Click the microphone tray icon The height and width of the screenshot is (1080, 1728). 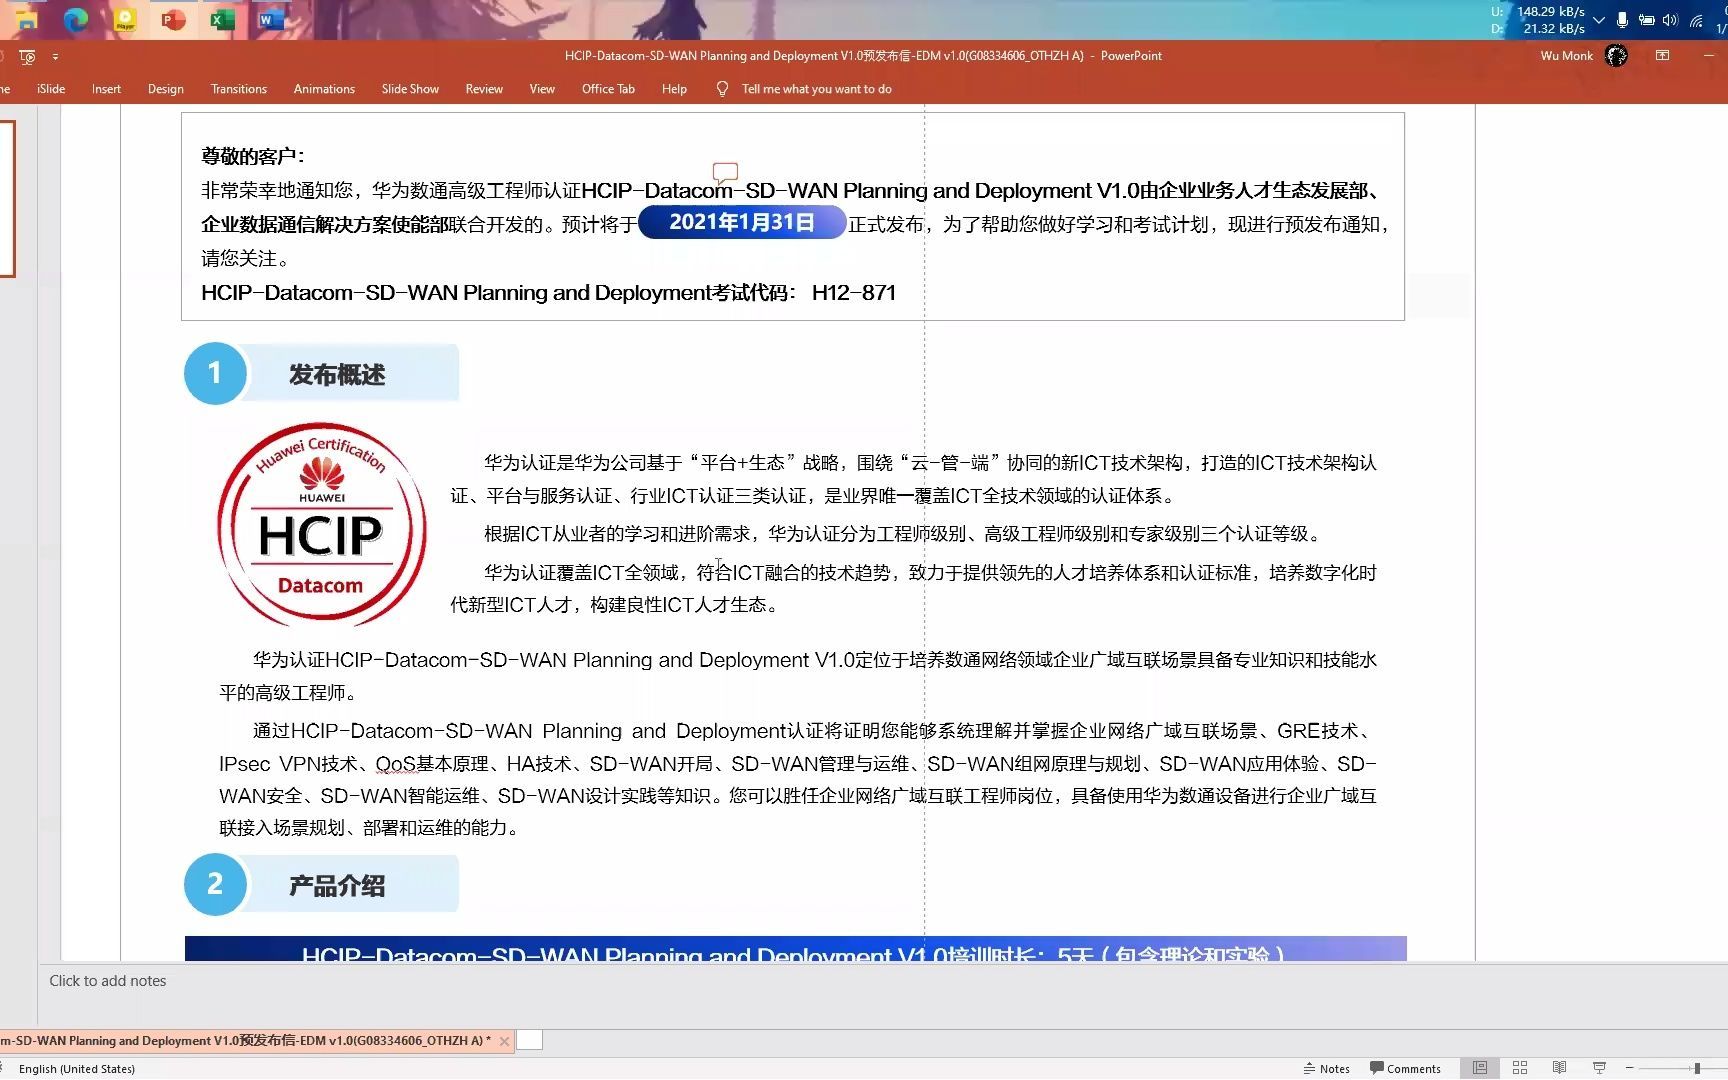coord(1622,20)
